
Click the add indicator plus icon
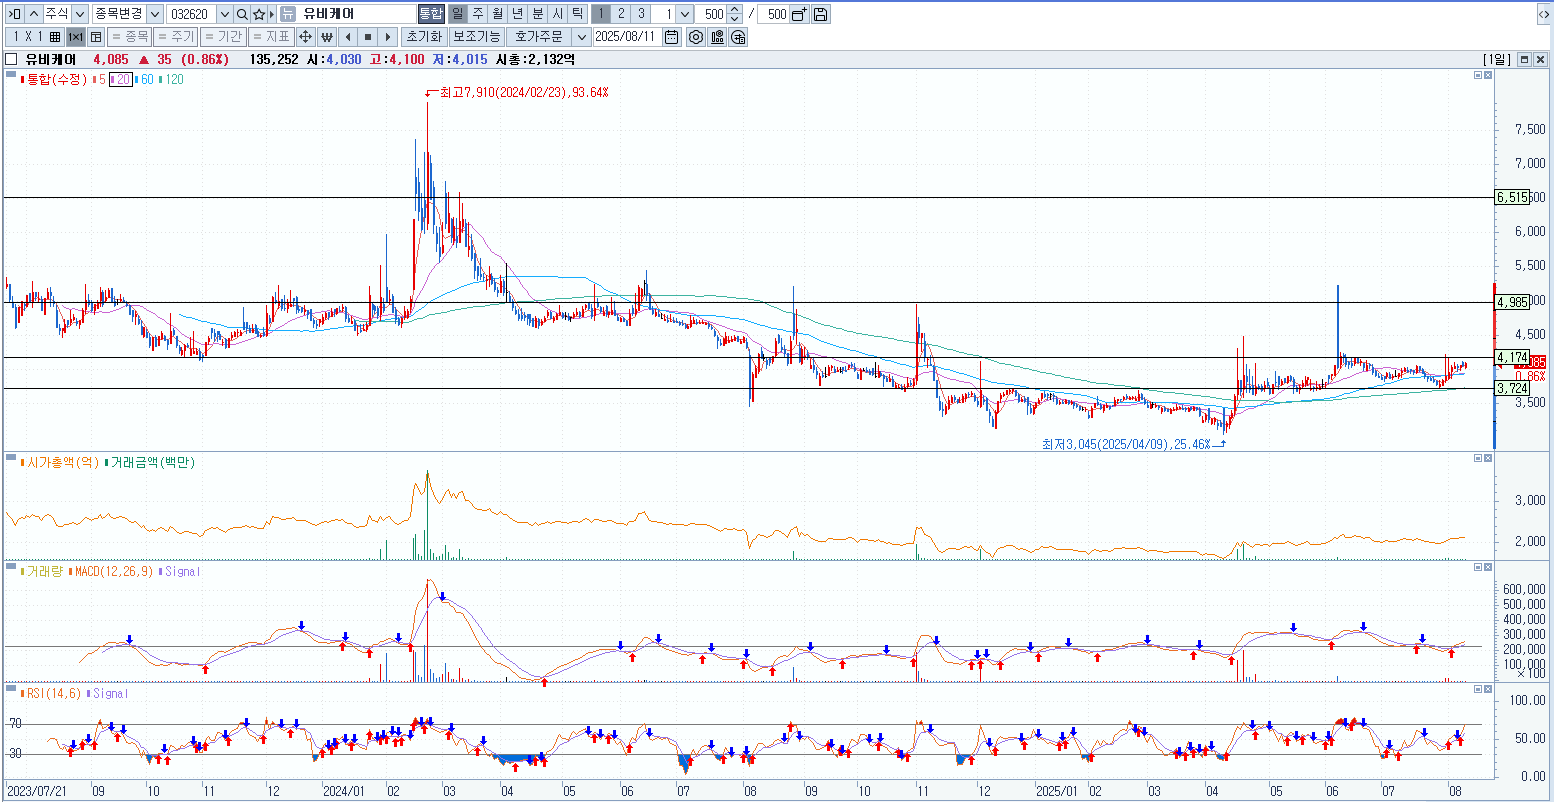(x=738, y=37)
